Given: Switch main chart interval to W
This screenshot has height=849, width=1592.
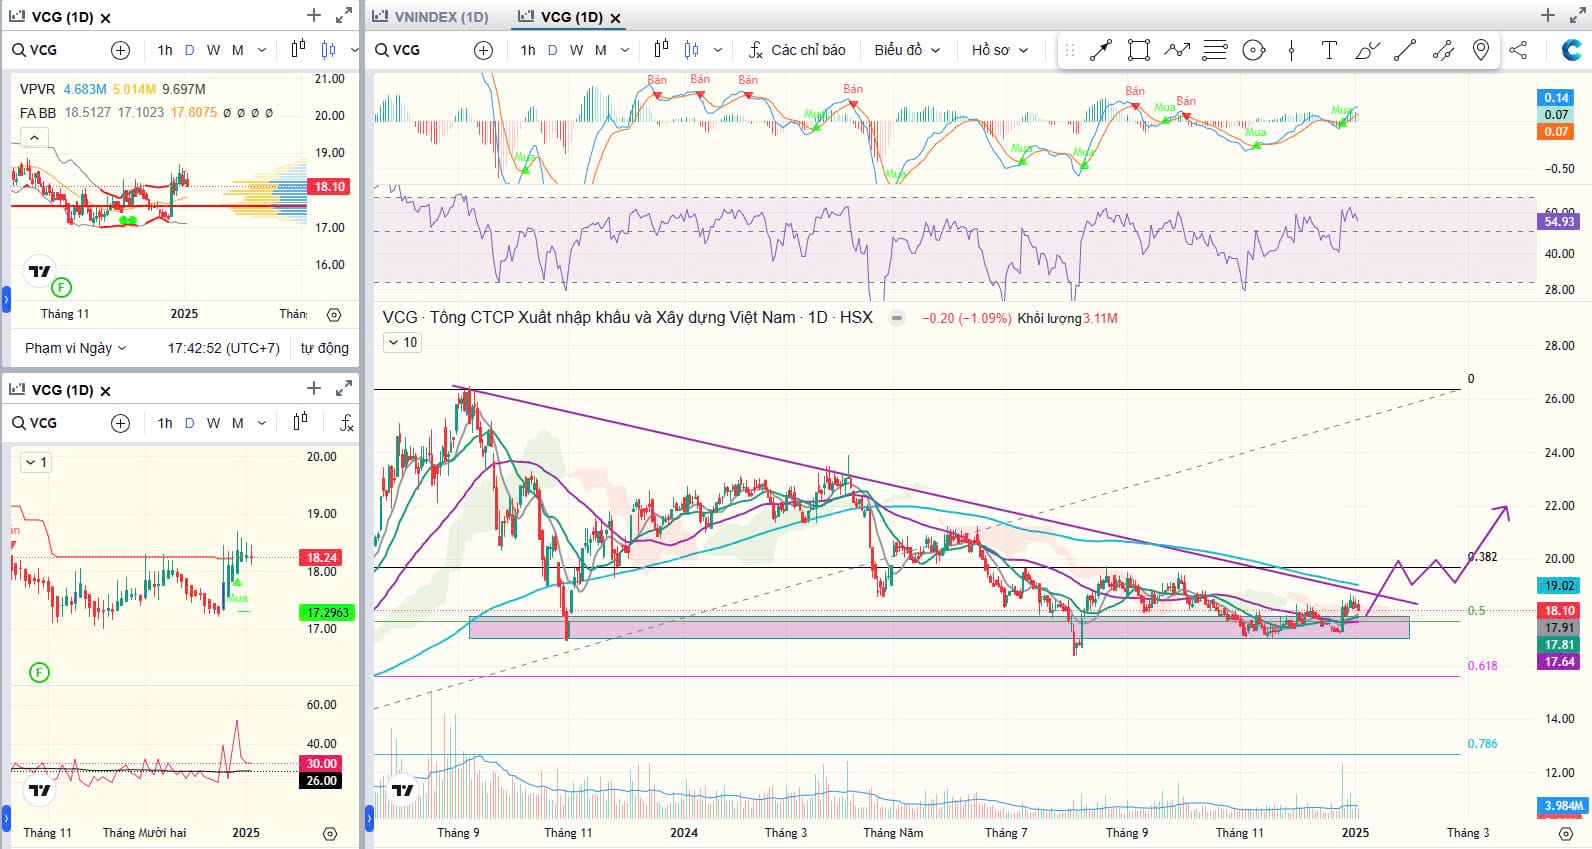Looking at the screenshot, I should pyautogui.click(x=576, y=50).
